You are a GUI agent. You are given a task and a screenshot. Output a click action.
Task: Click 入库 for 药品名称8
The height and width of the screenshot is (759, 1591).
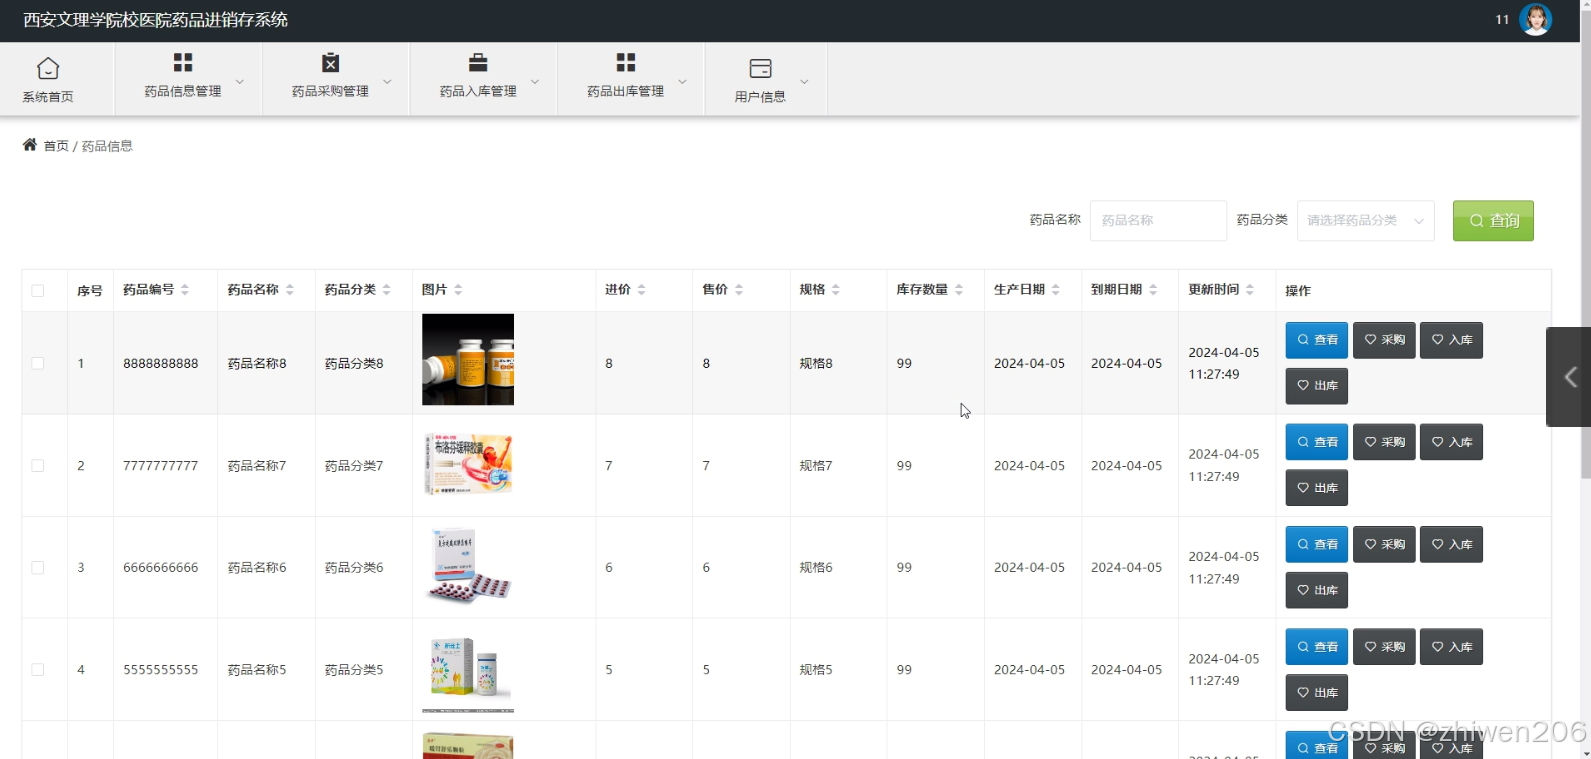[x=1451, y=340]
